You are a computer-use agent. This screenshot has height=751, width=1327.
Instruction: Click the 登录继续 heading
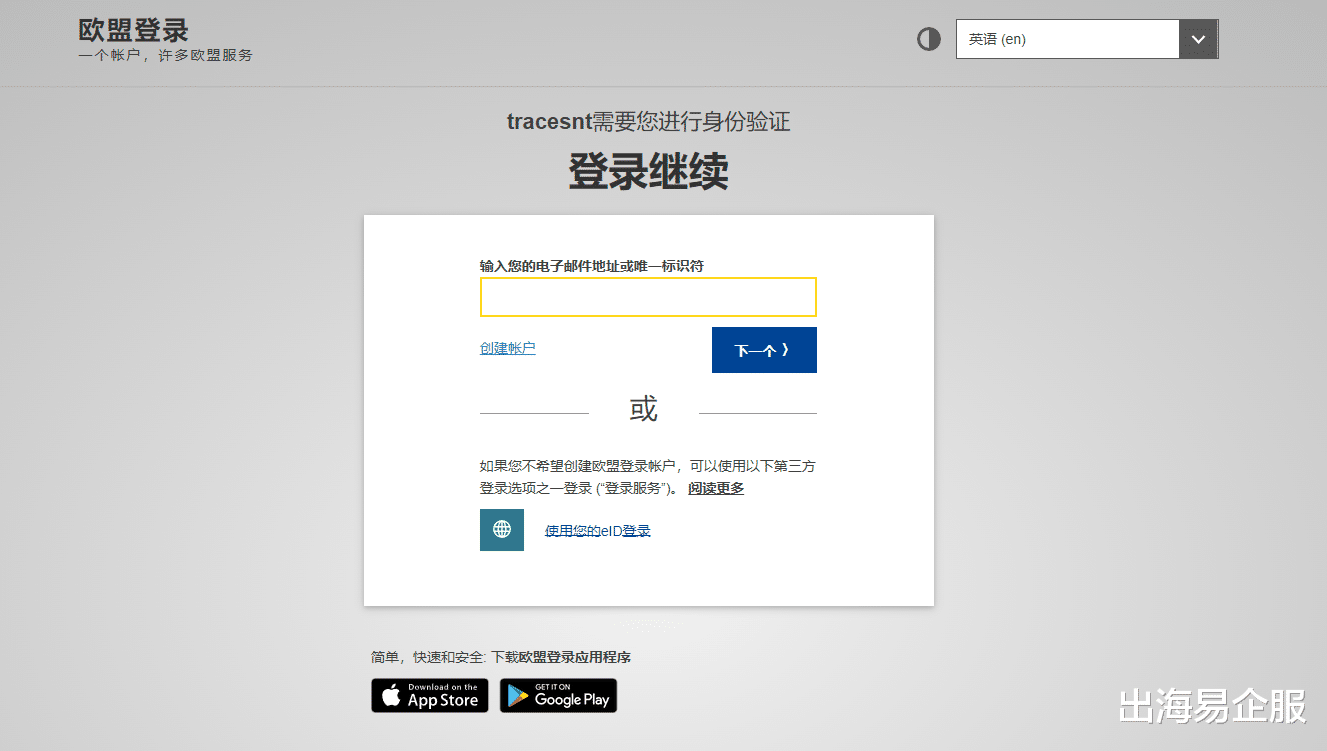point(648,171)
